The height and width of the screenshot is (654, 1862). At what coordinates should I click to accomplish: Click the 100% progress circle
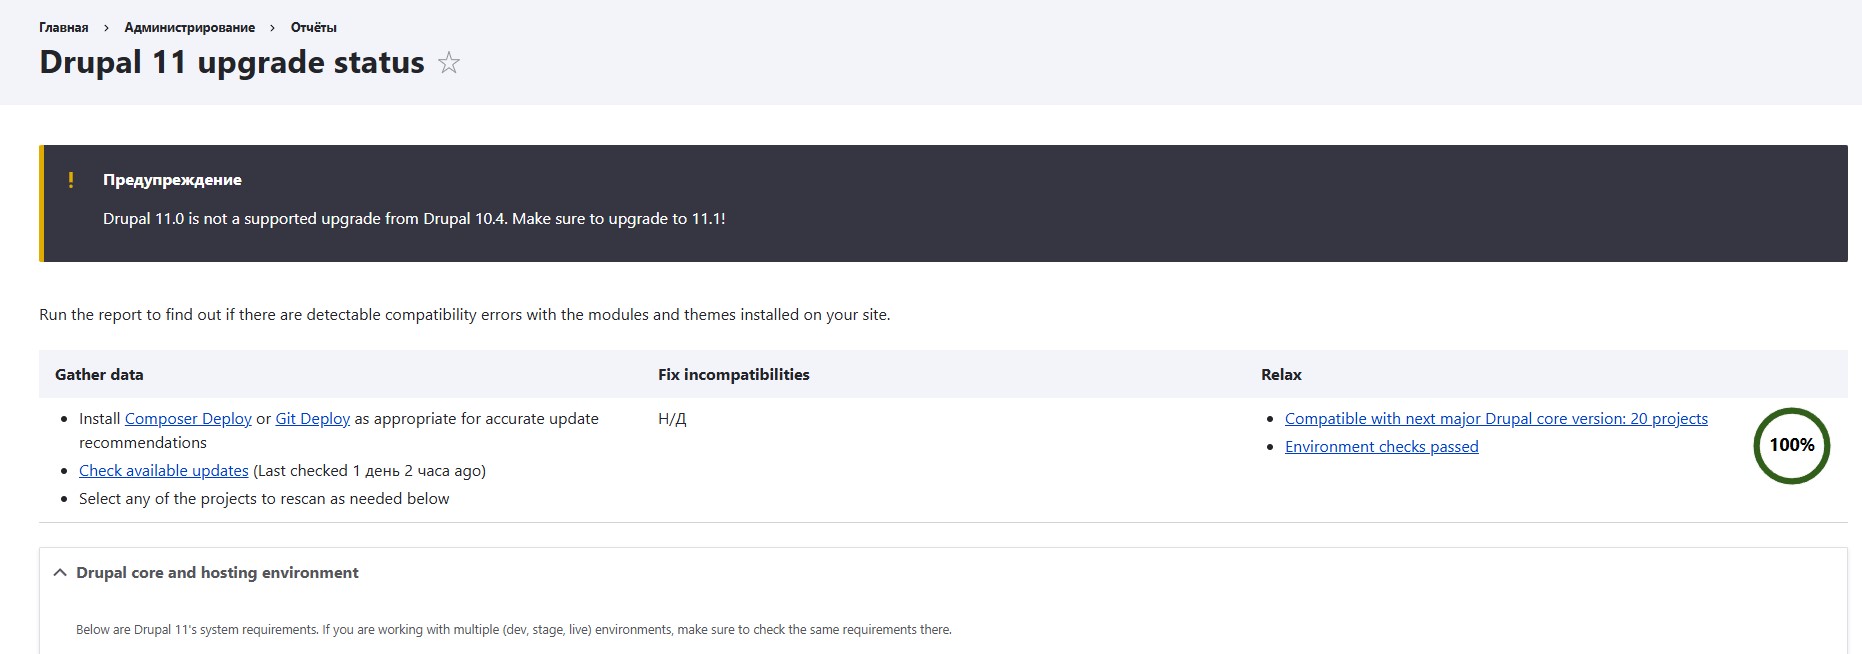(1791, 446)
